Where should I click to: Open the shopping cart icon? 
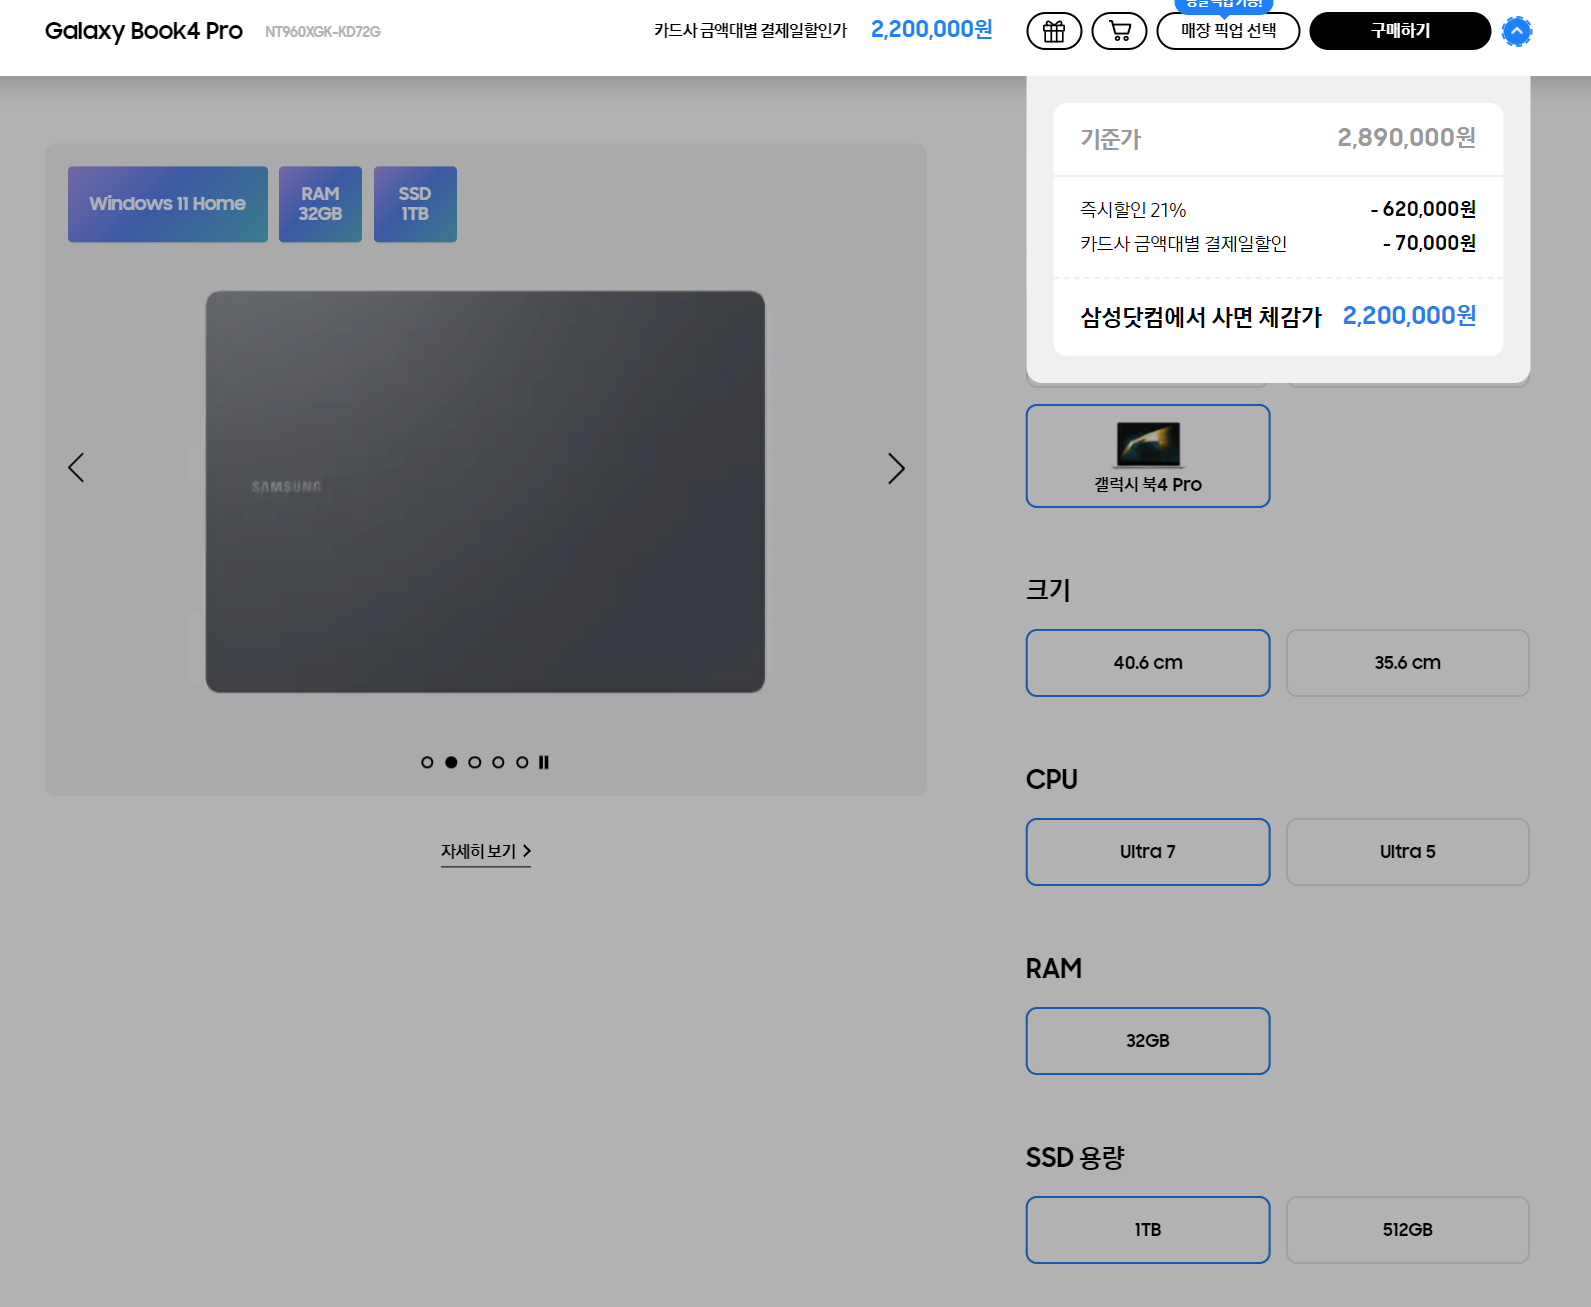(x=1119, y=31)
